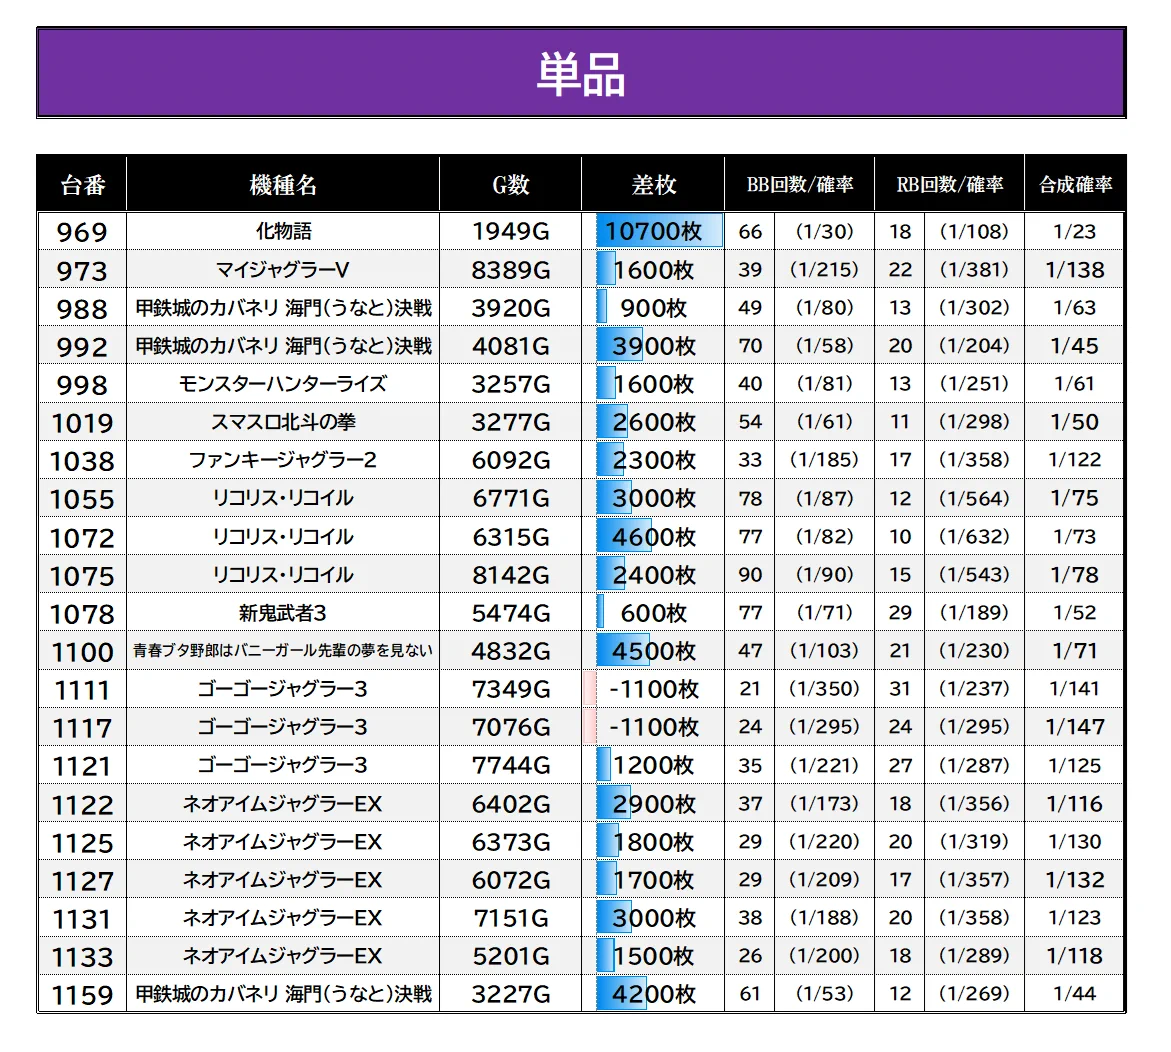Select the 7744G game count

(x=511, y=765)
